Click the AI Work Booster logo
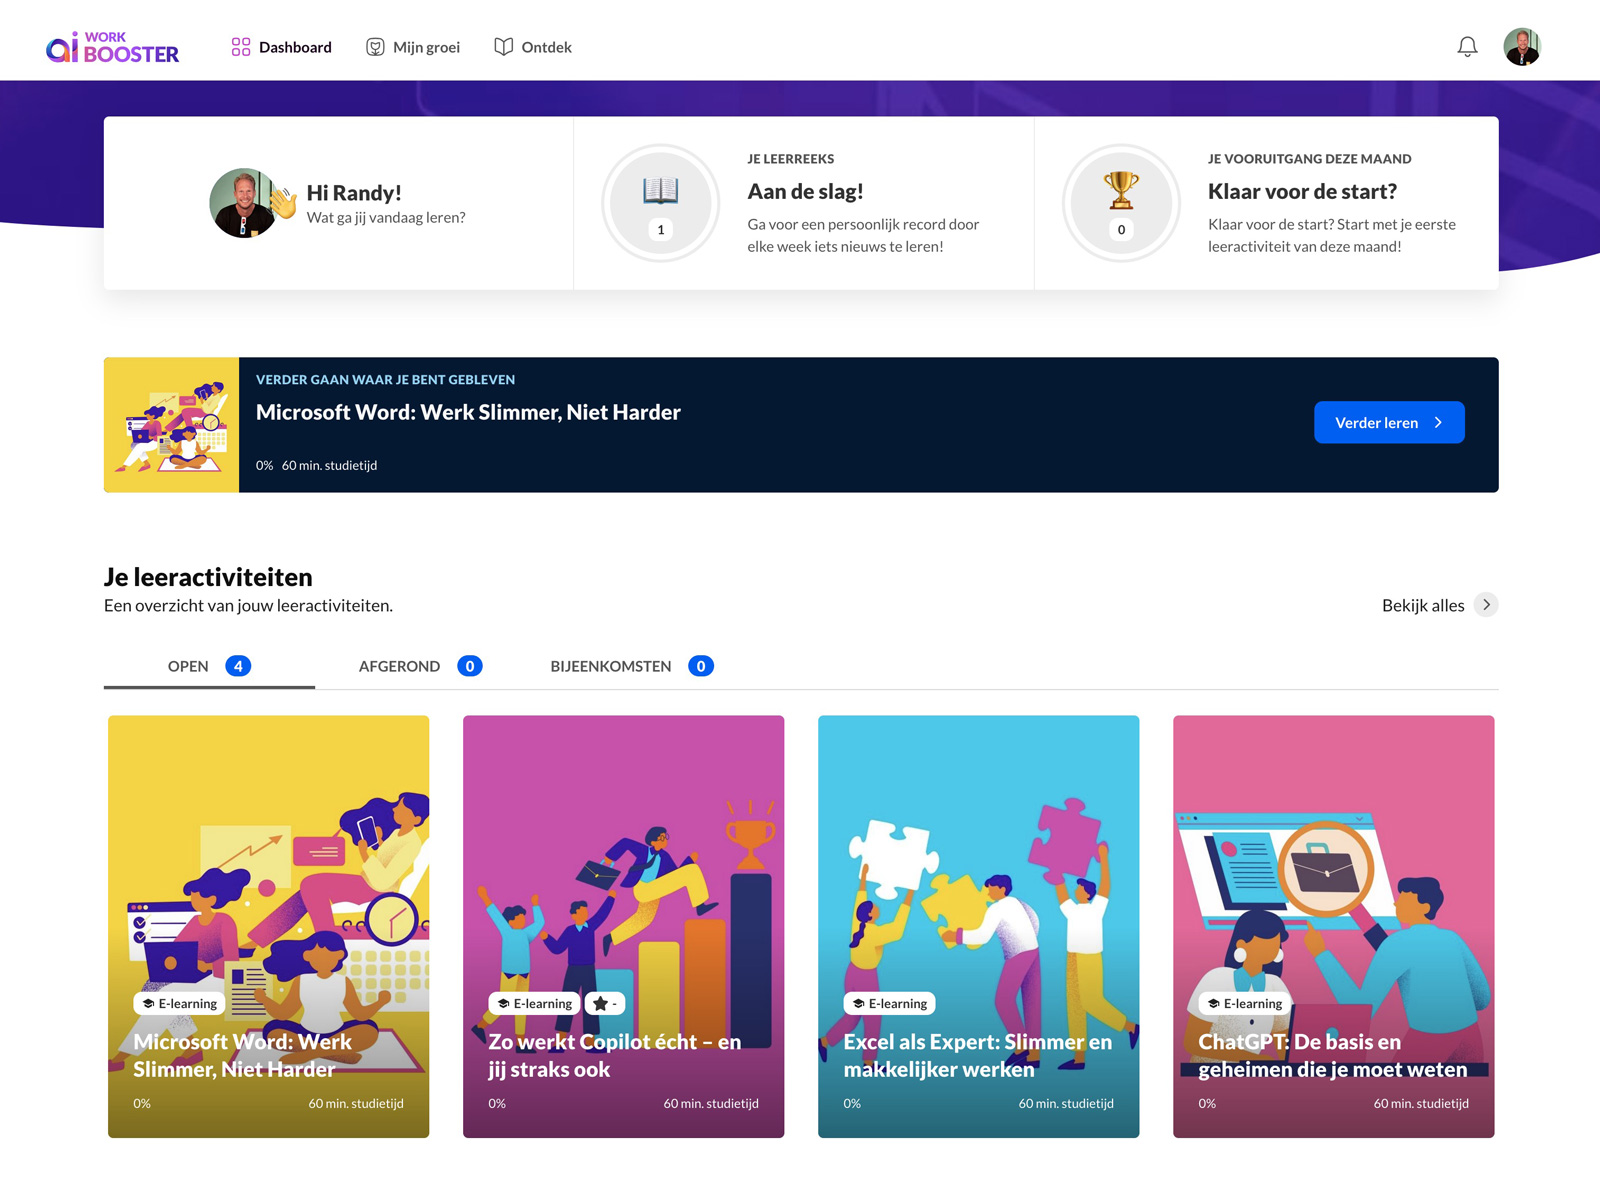The height and width of the screenshot is (1198, 1600). (113, 47)
